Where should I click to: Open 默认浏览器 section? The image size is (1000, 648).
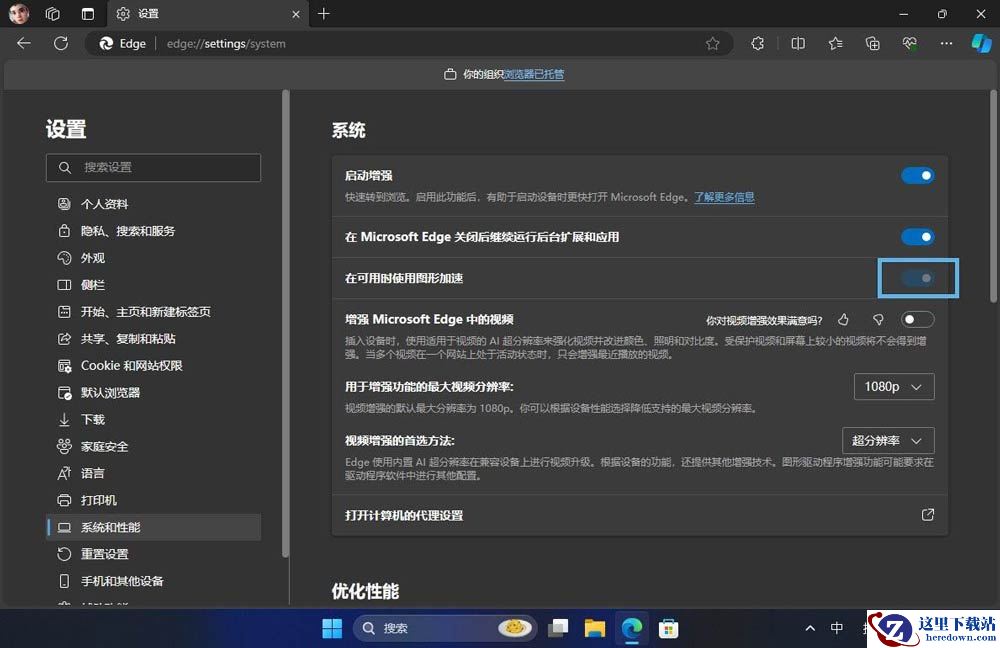(x=153, y=393)
